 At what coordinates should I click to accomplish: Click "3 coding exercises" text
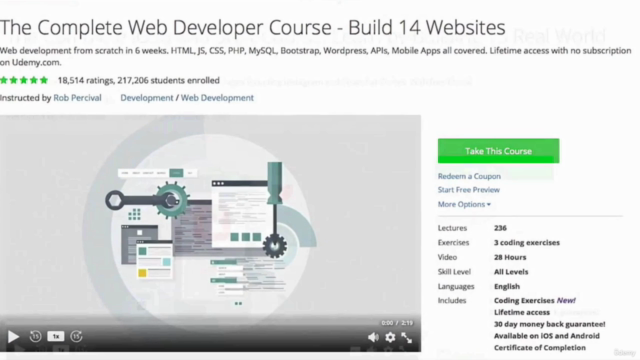pyautogui.click(x=527, y=243)
